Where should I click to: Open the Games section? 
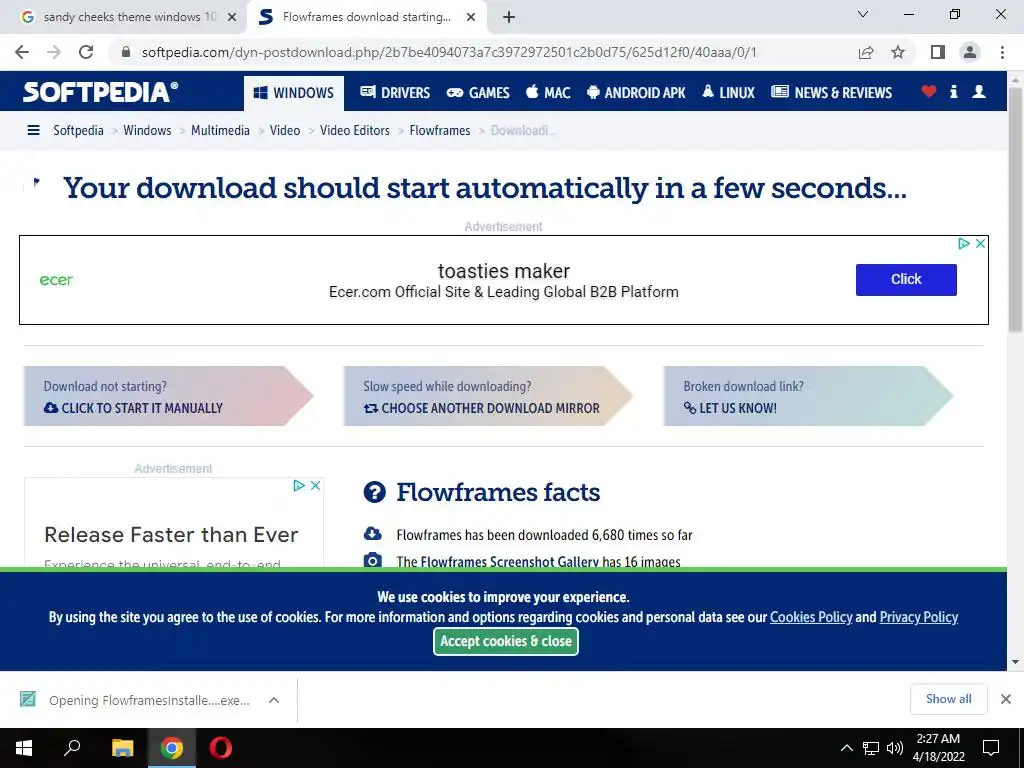(478, 93)
